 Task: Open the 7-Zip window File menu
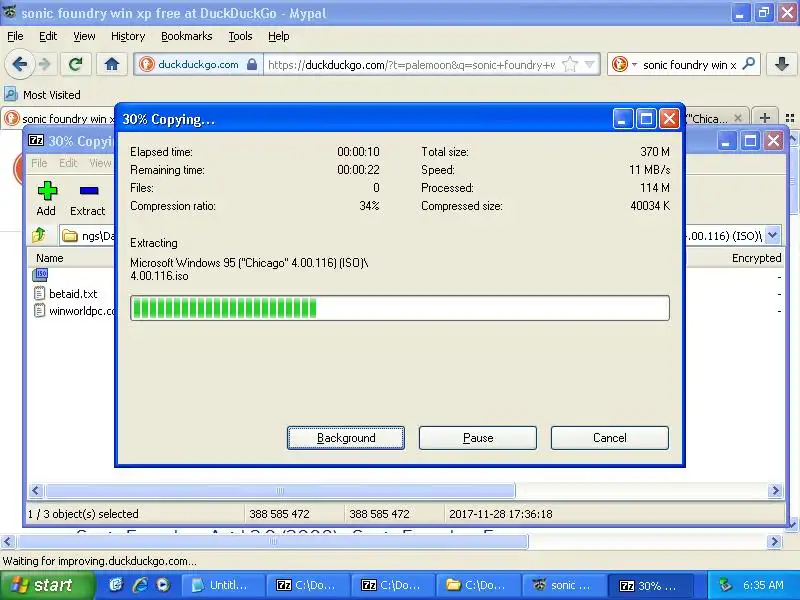point(39,163)
